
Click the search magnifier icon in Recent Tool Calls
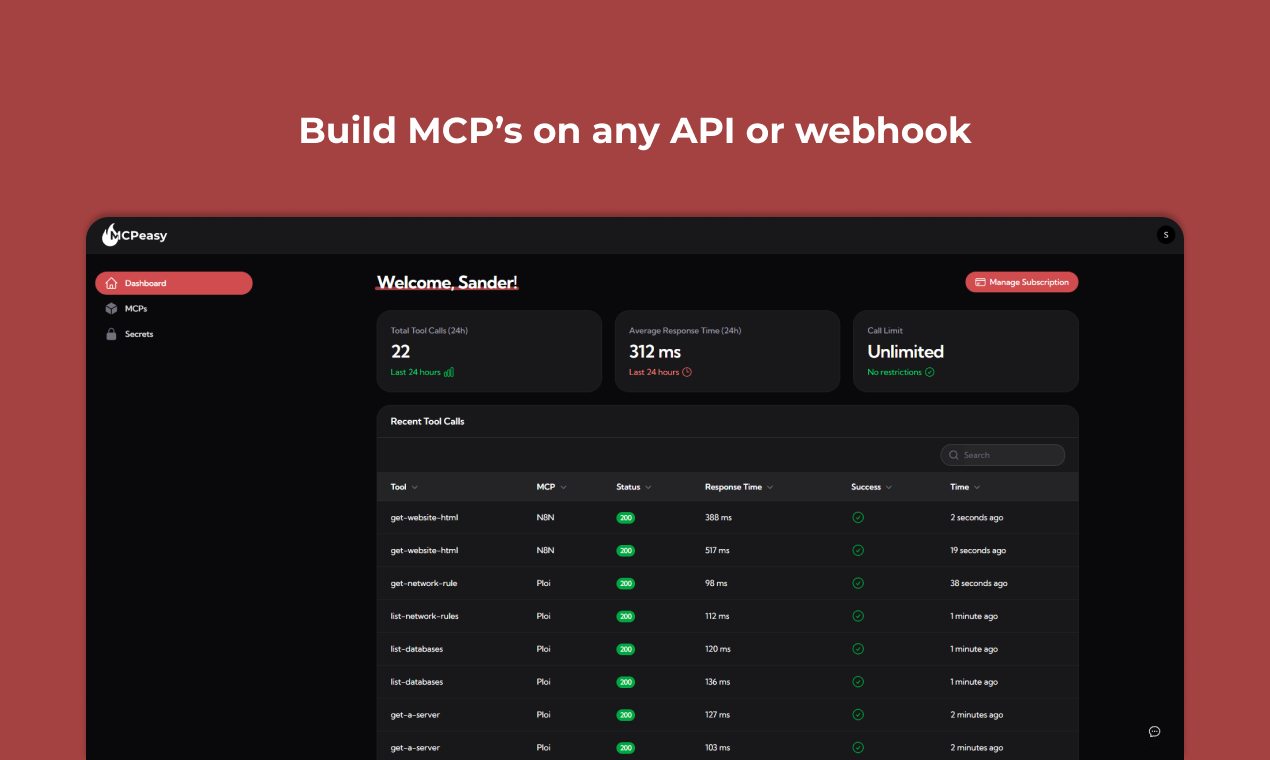pyautogui.click(x=953, y=454)
